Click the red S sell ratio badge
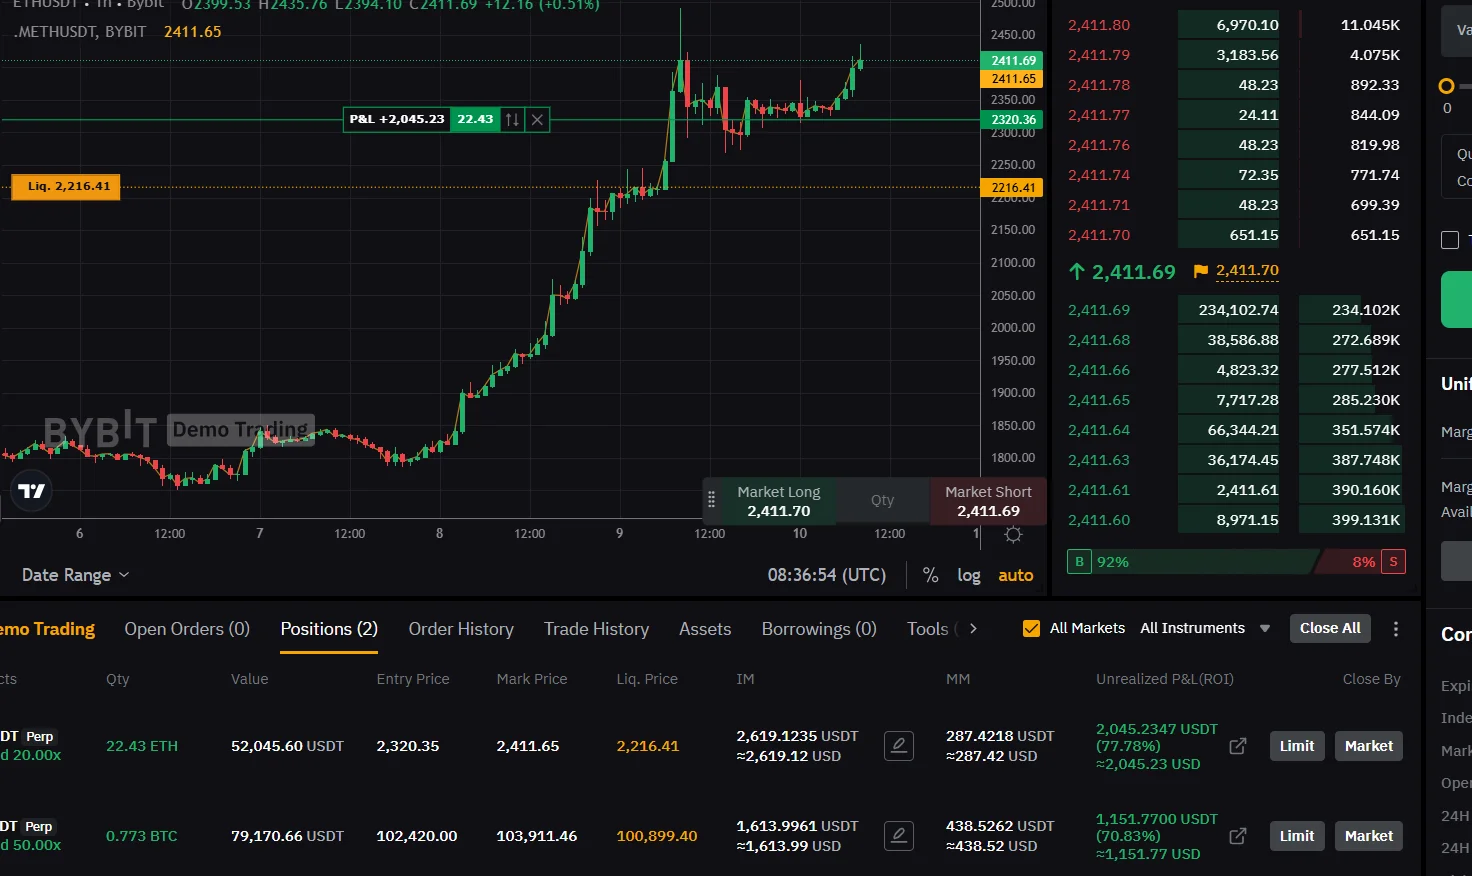This screenshot has height=876, width=1472. click(x=1393, y=562)
